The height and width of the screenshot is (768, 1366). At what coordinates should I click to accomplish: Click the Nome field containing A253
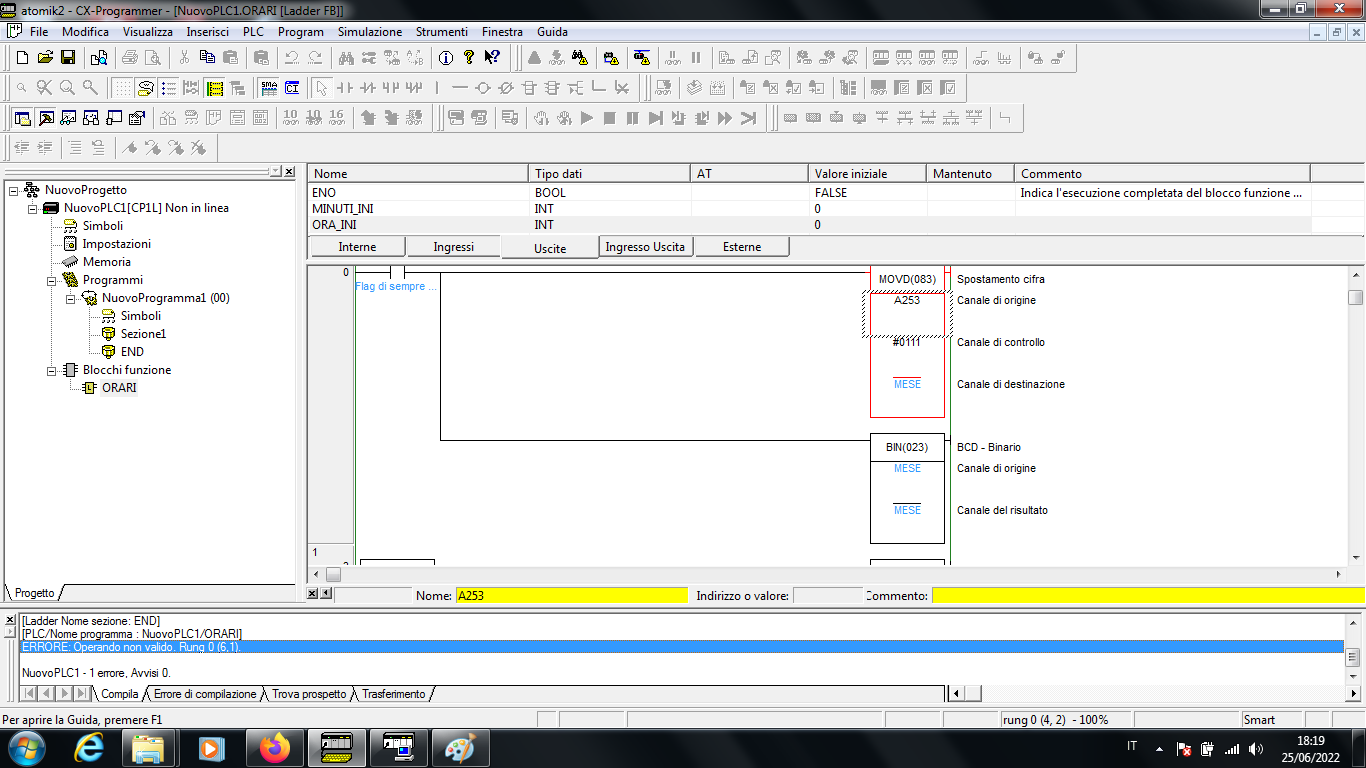click(571, 596)
